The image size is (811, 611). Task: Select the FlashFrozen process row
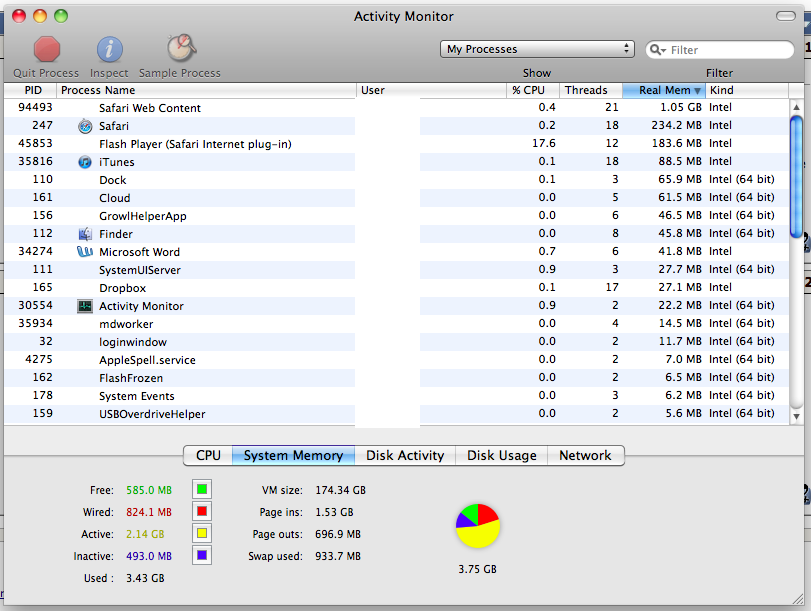click(x=397, y=378)
